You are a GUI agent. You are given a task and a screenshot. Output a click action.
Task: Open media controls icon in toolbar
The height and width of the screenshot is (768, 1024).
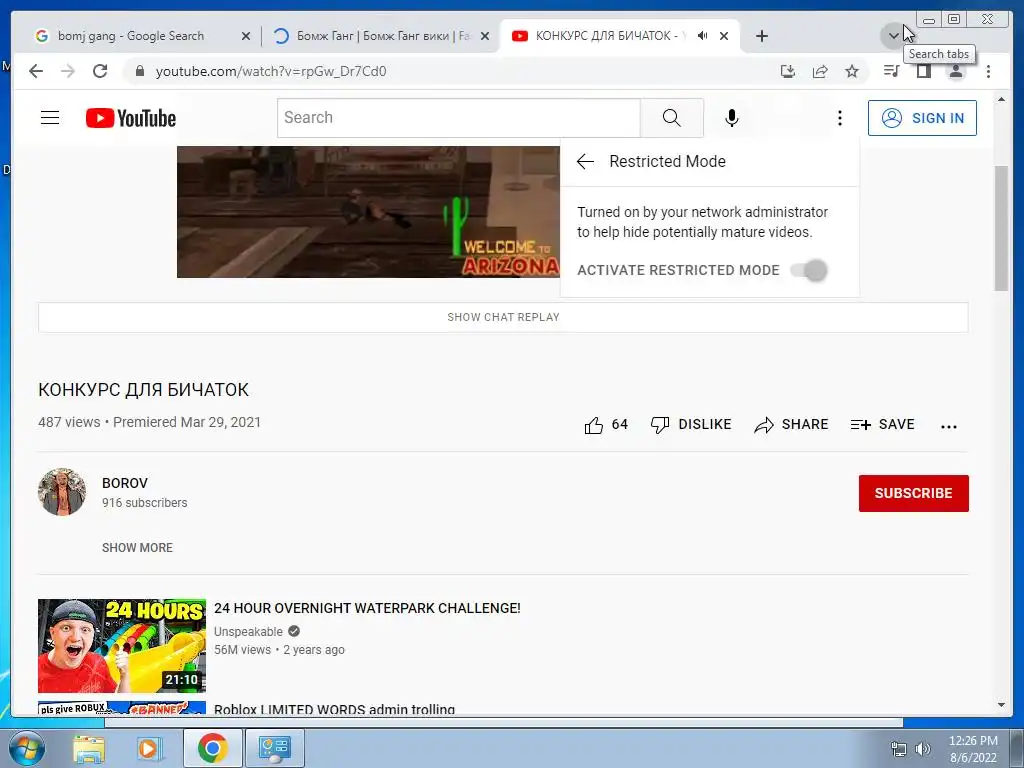(x=891, y=71)
